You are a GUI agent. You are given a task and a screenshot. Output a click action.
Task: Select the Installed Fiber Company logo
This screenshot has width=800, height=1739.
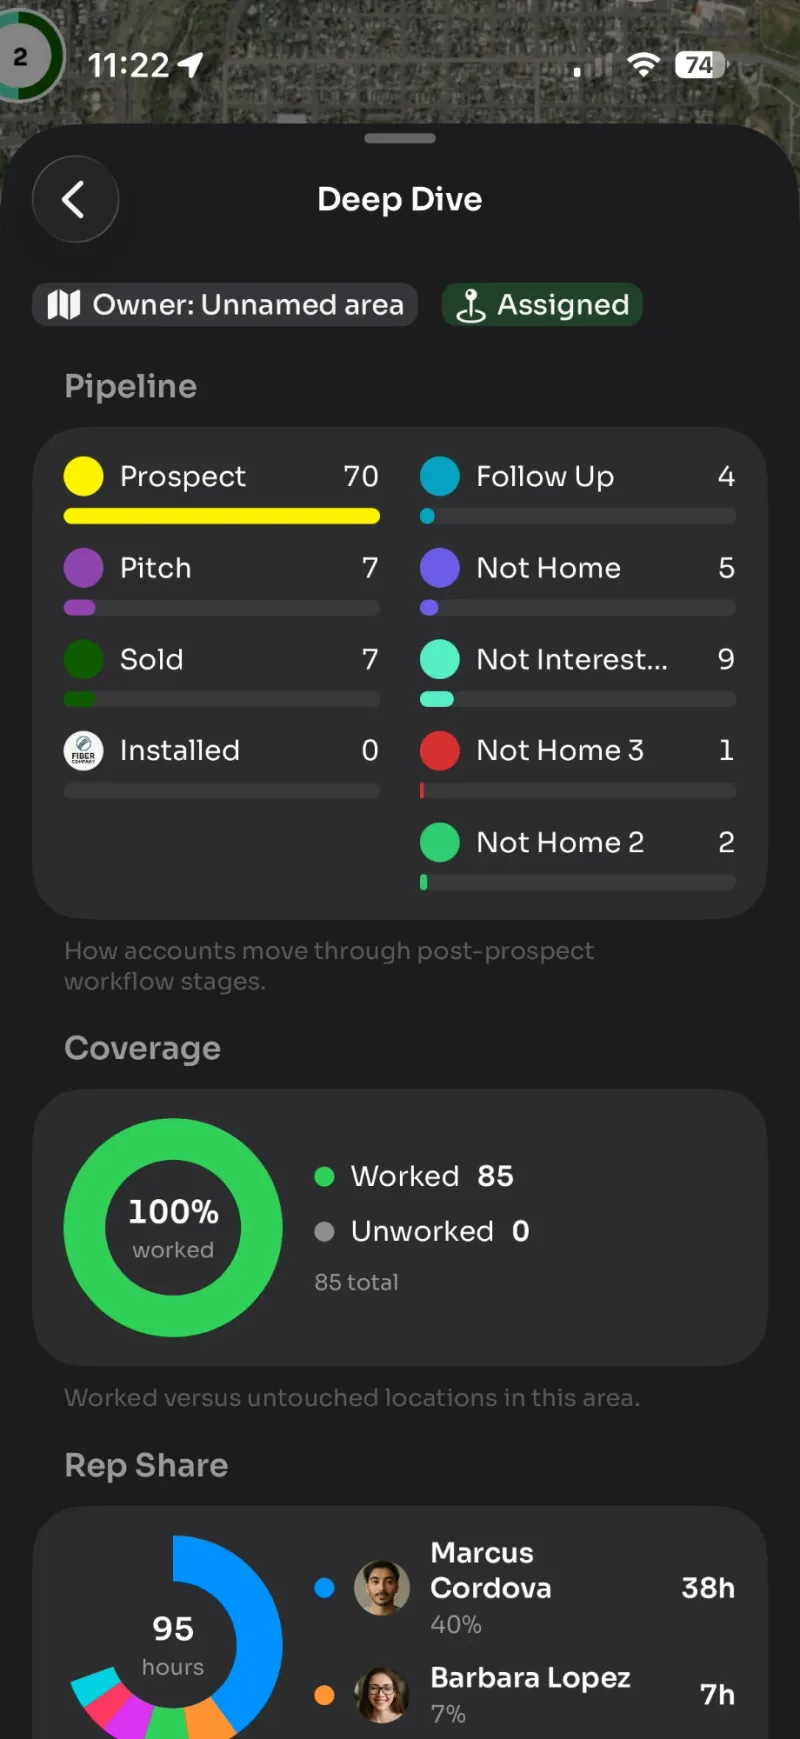click(x=83, y=750)
